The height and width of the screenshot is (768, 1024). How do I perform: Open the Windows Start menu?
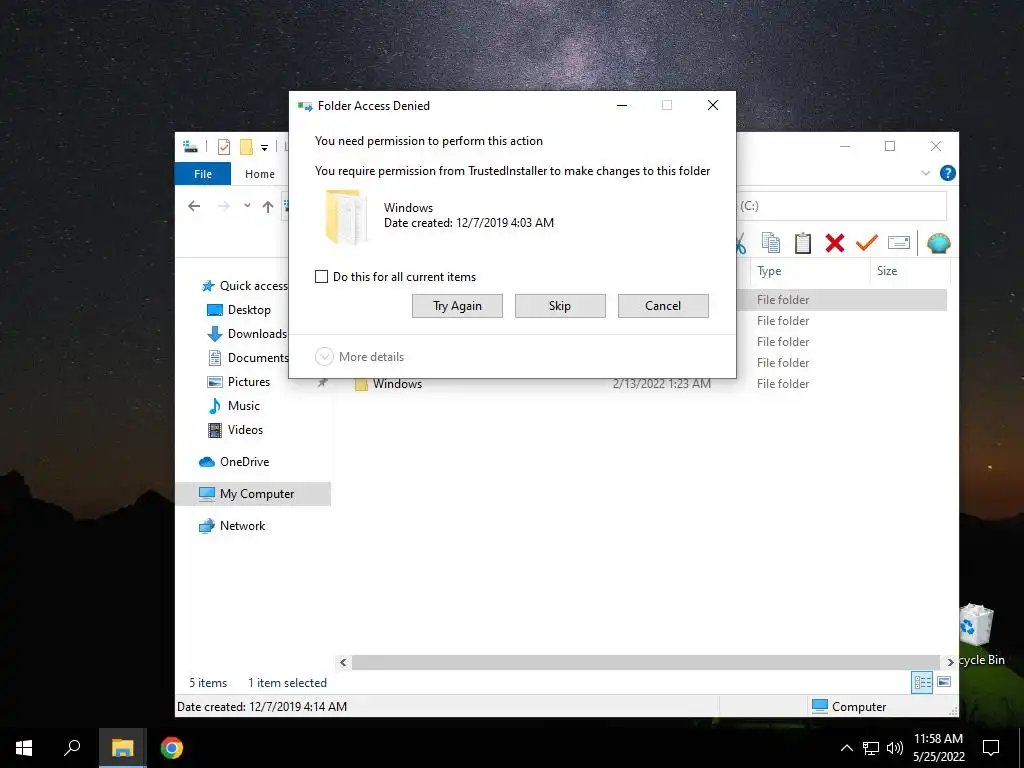click(x=24, y=748)
